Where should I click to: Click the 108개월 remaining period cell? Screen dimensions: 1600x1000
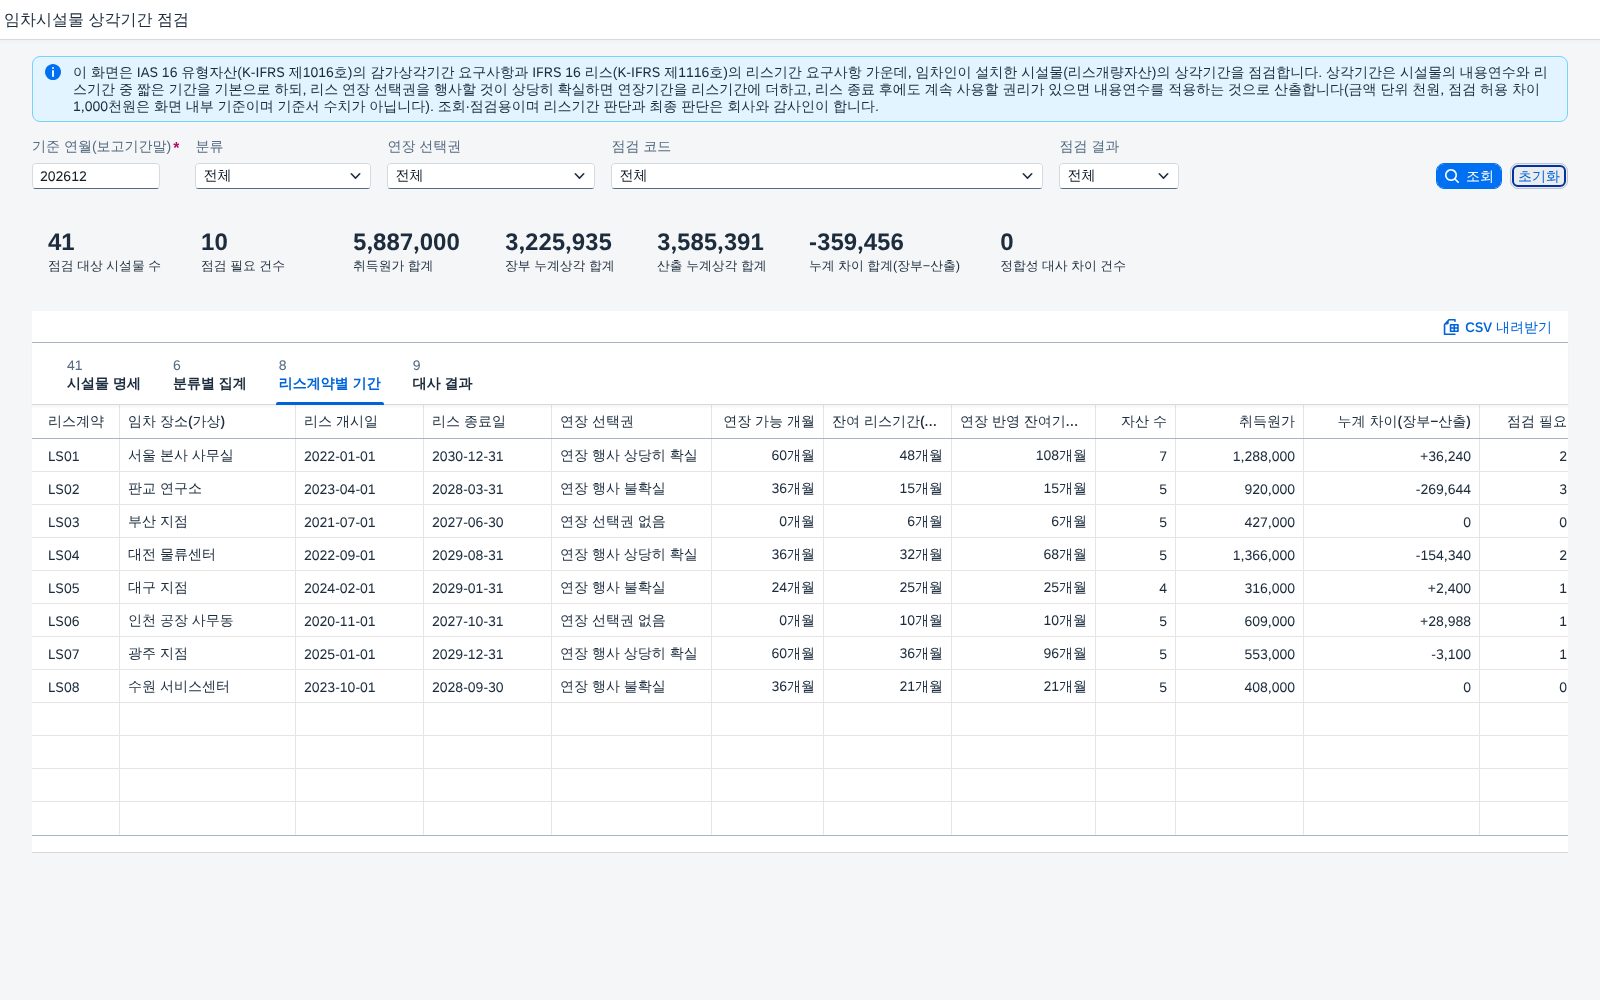[x=1023, y=456]
